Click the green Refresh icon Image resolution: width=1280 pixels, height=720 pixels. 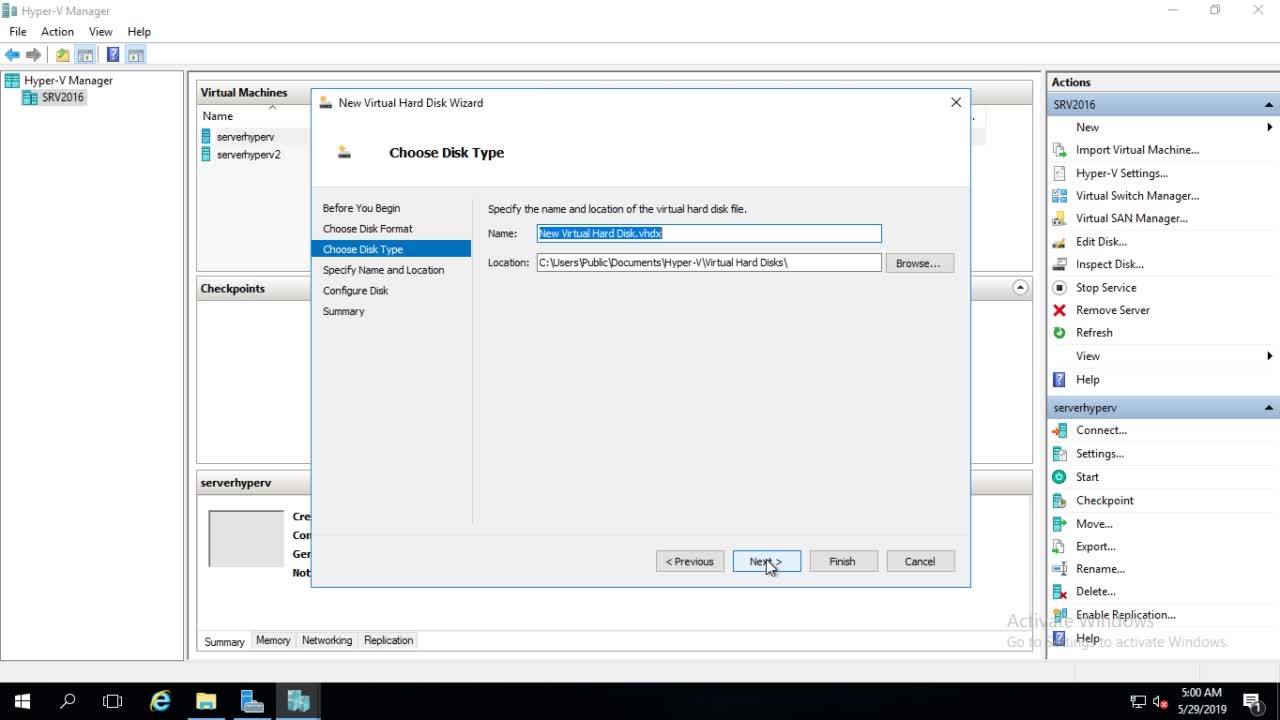1059,333
